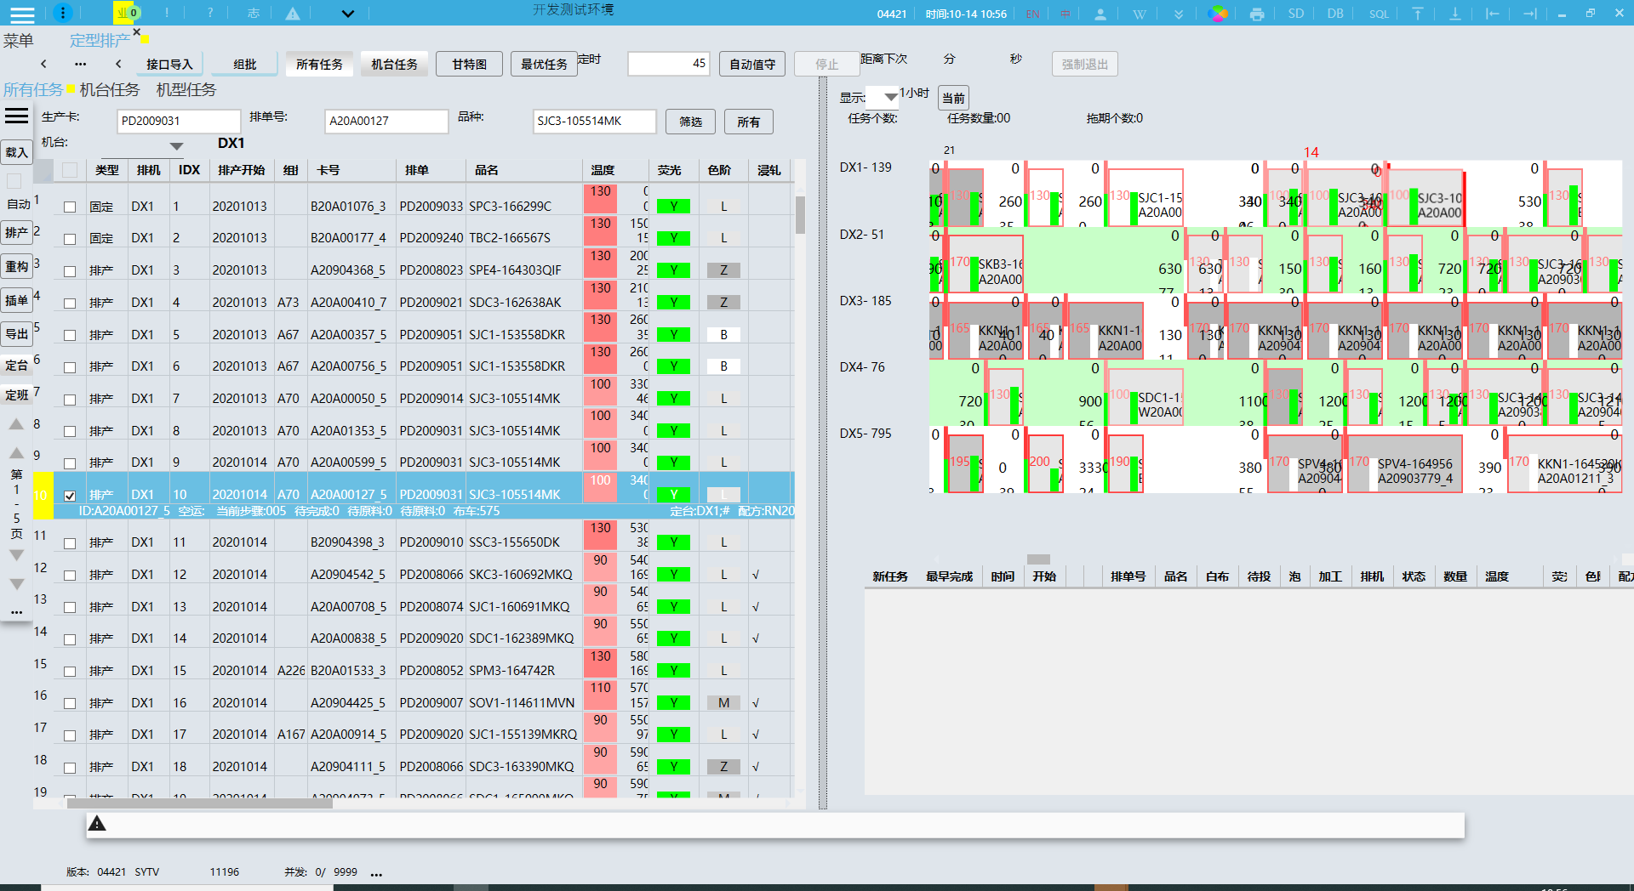Click the 当前 button
The height and width of the screenshot is (891, 1634).
[953, 98]
